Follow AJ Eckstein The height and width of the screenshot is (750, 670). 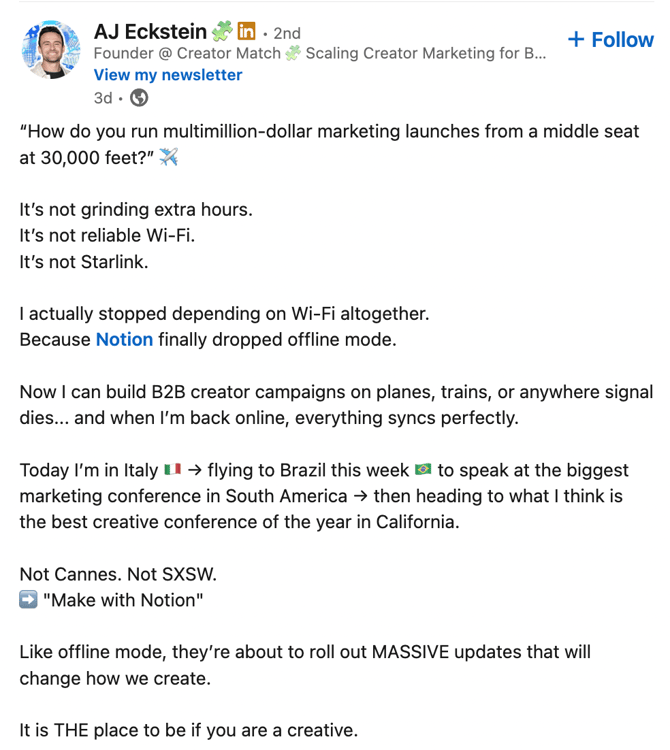[610, 40]
